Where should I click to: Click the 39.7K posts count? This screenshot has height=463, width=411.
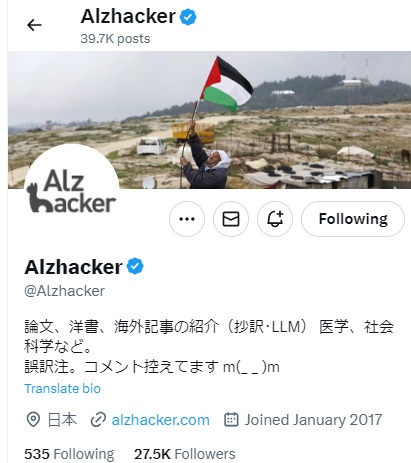coord(115,39)
